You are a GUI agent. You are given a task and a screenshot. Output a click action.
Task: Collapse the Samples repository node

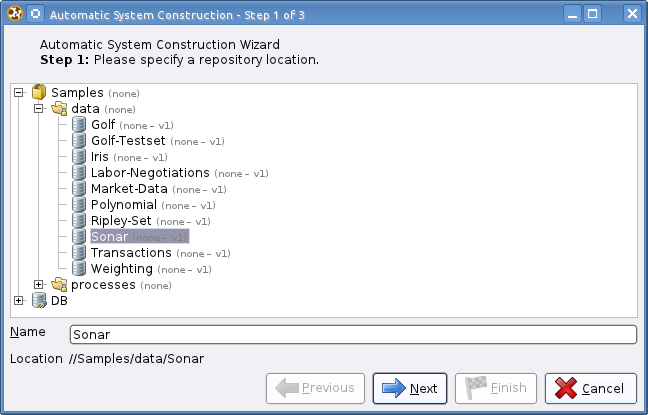point(19,93)
